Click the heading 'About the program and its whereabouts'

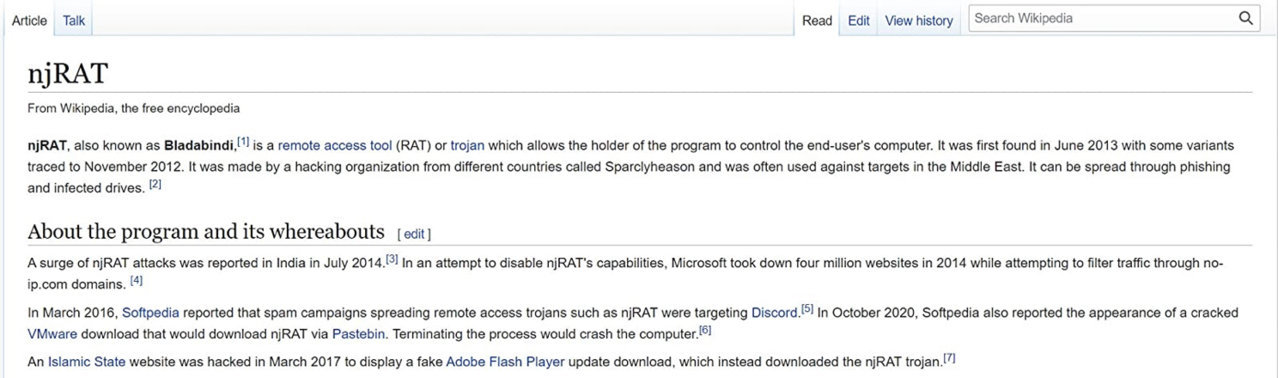coord(206,232)
